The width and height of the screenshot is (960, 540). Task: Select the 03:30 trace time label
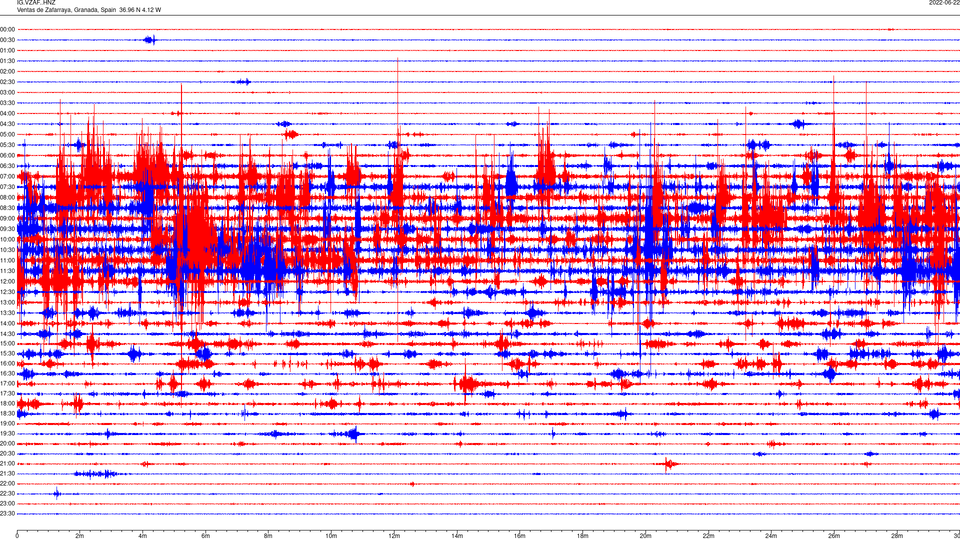[x=7, y=103]
